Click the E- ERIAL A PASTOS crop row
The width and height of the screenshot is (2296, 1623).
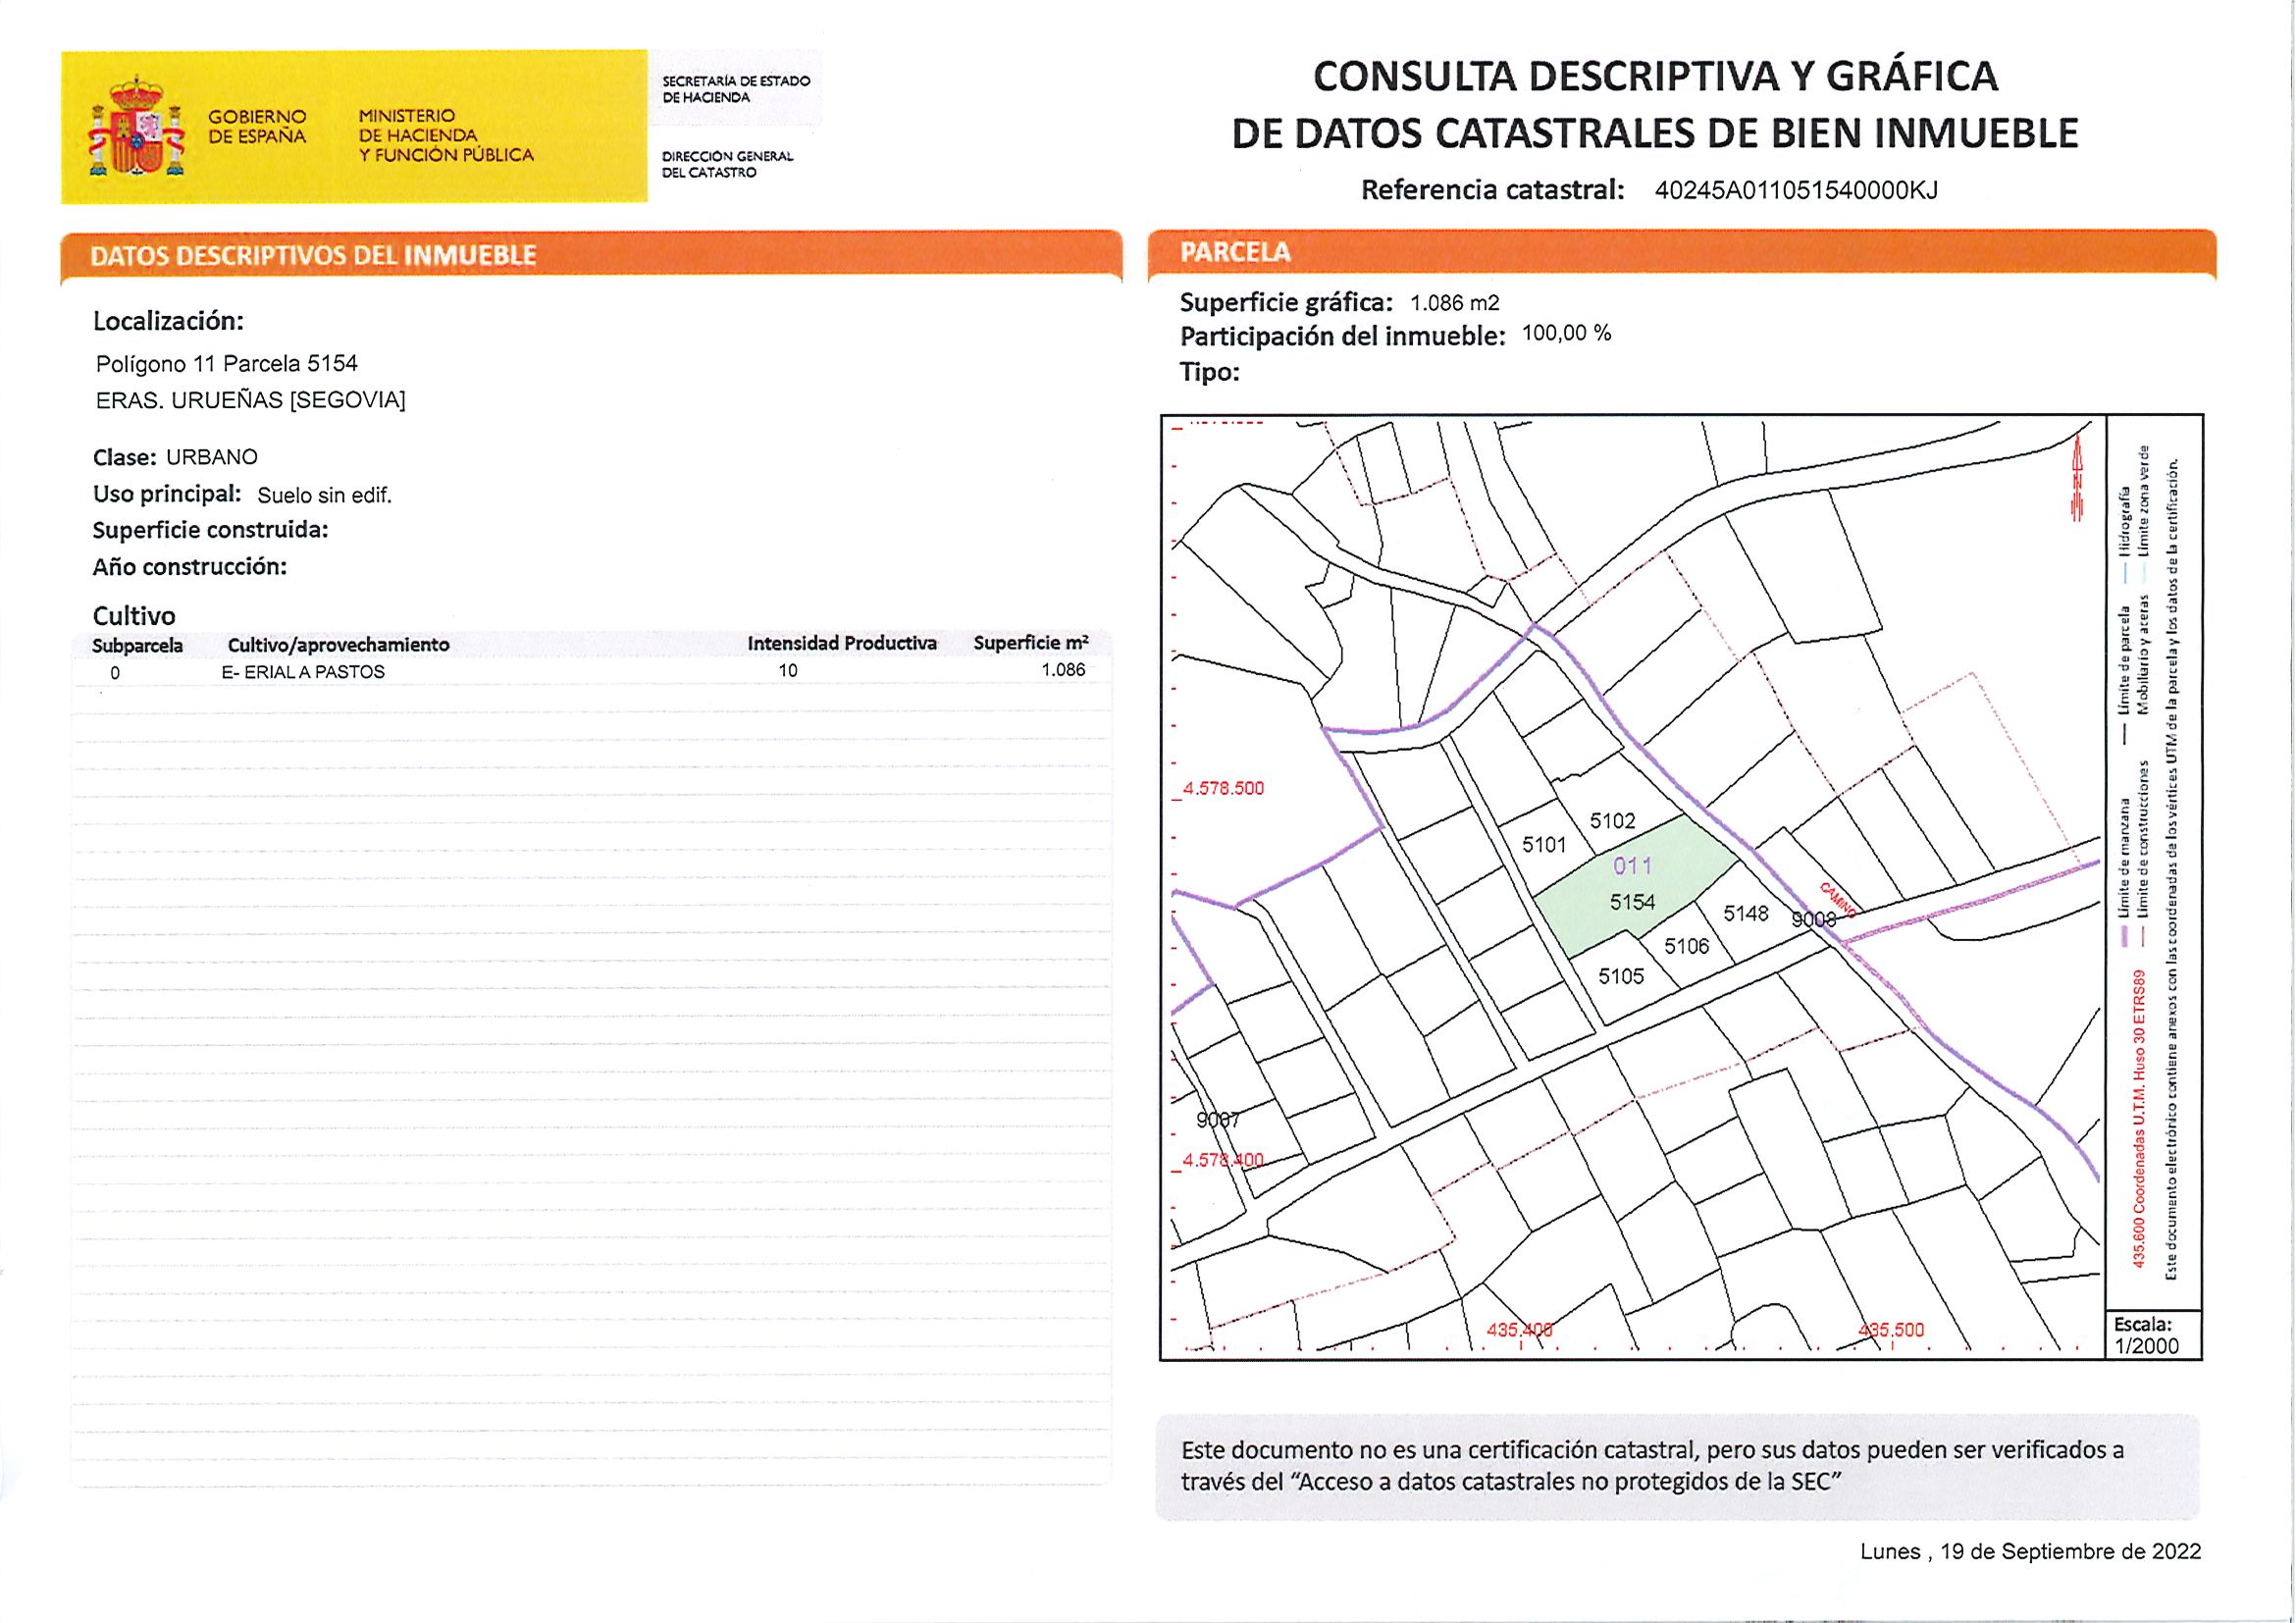303,672
